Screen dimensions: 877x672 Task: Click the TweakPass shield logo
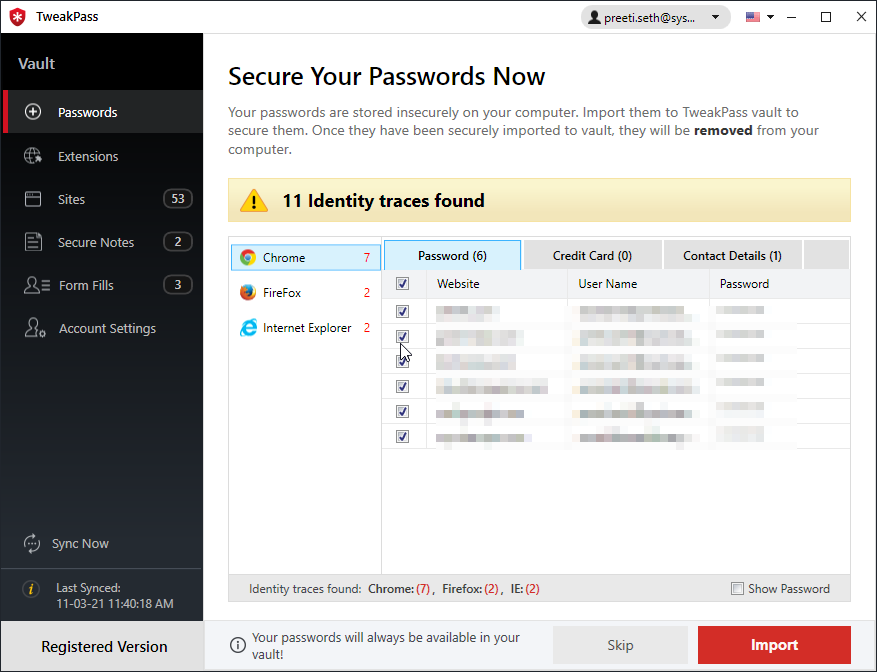click(x=16, y=16)
